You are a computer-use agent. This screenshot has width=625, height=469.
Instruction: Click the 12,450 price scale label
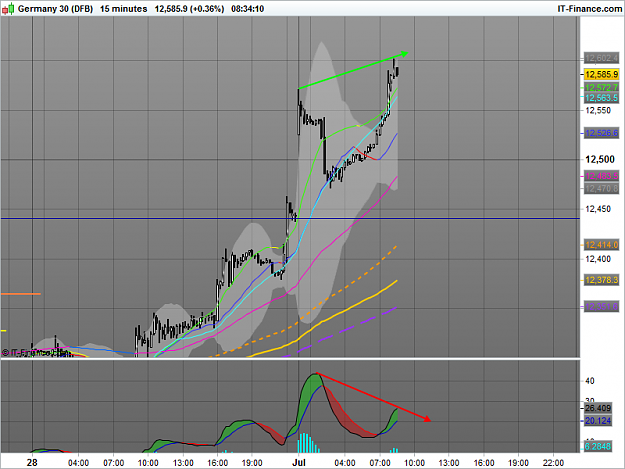598,209
